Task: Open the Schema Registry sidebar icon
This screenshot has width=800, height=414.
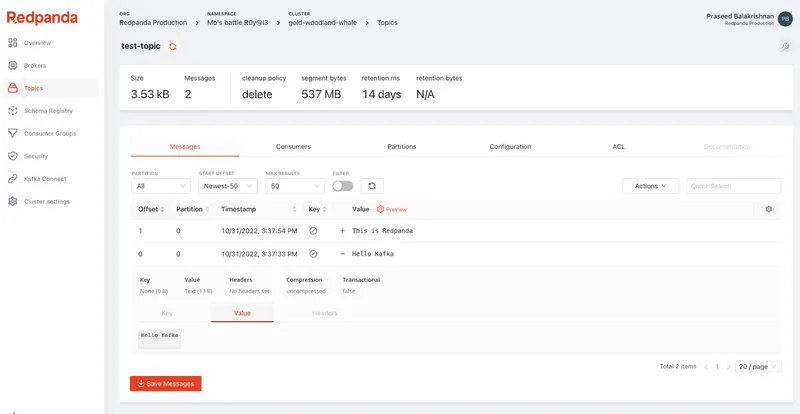Action: pyautogui.click(x=13, y=111)
